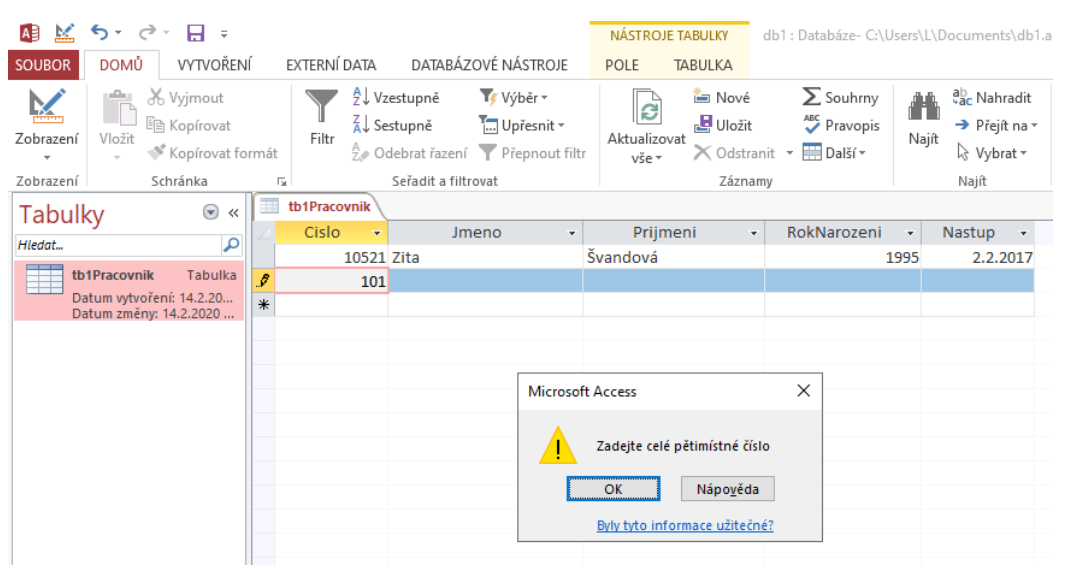Click Vyjmout scissors icon
Screen dimensions: 1082x568
click(156, 97)
